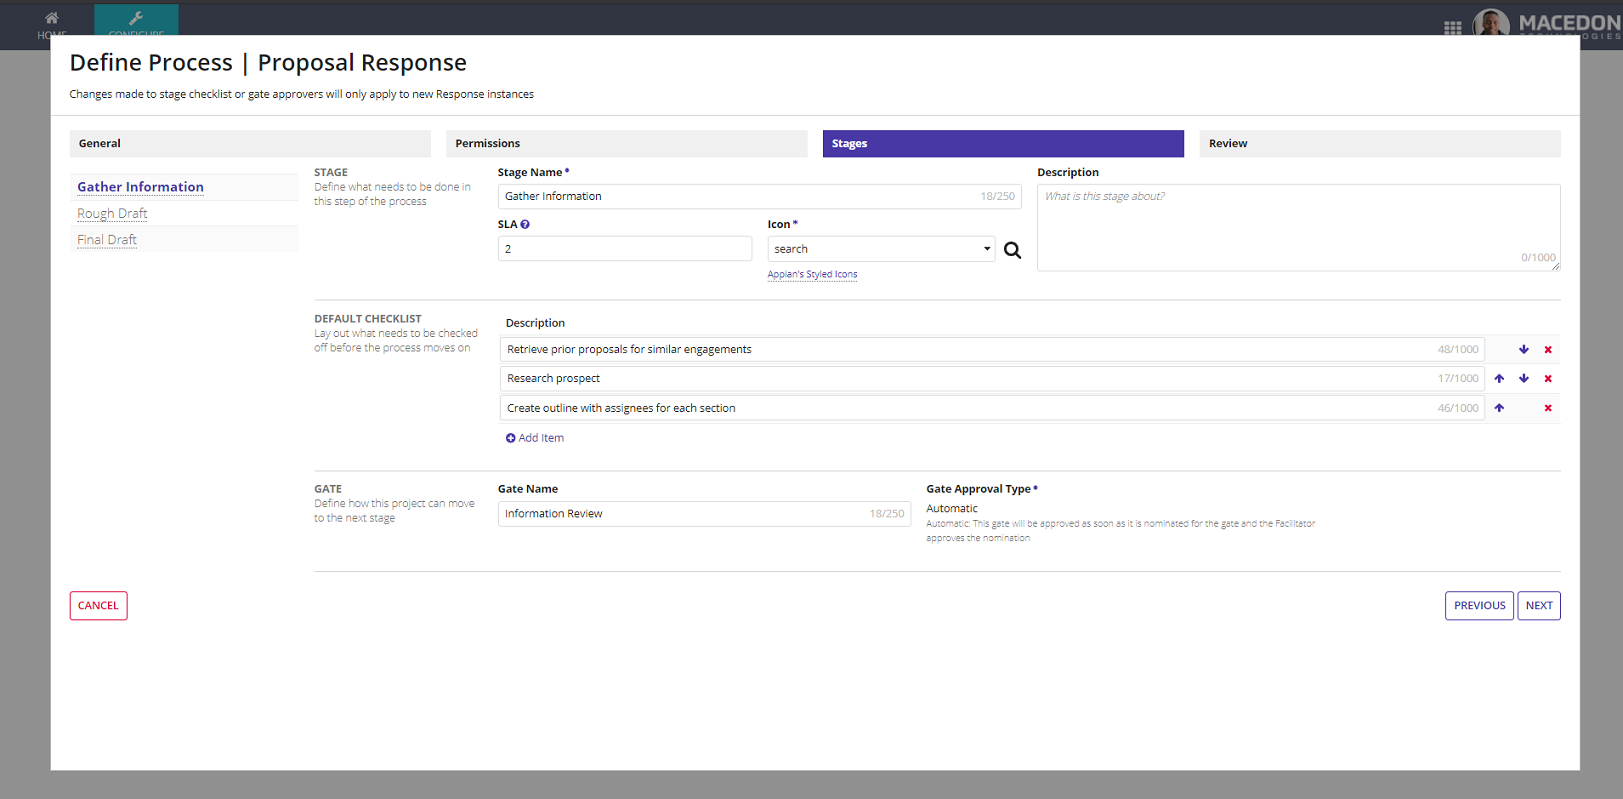Click Add Item to checklist
The image size is (1623, 799).
535,438
